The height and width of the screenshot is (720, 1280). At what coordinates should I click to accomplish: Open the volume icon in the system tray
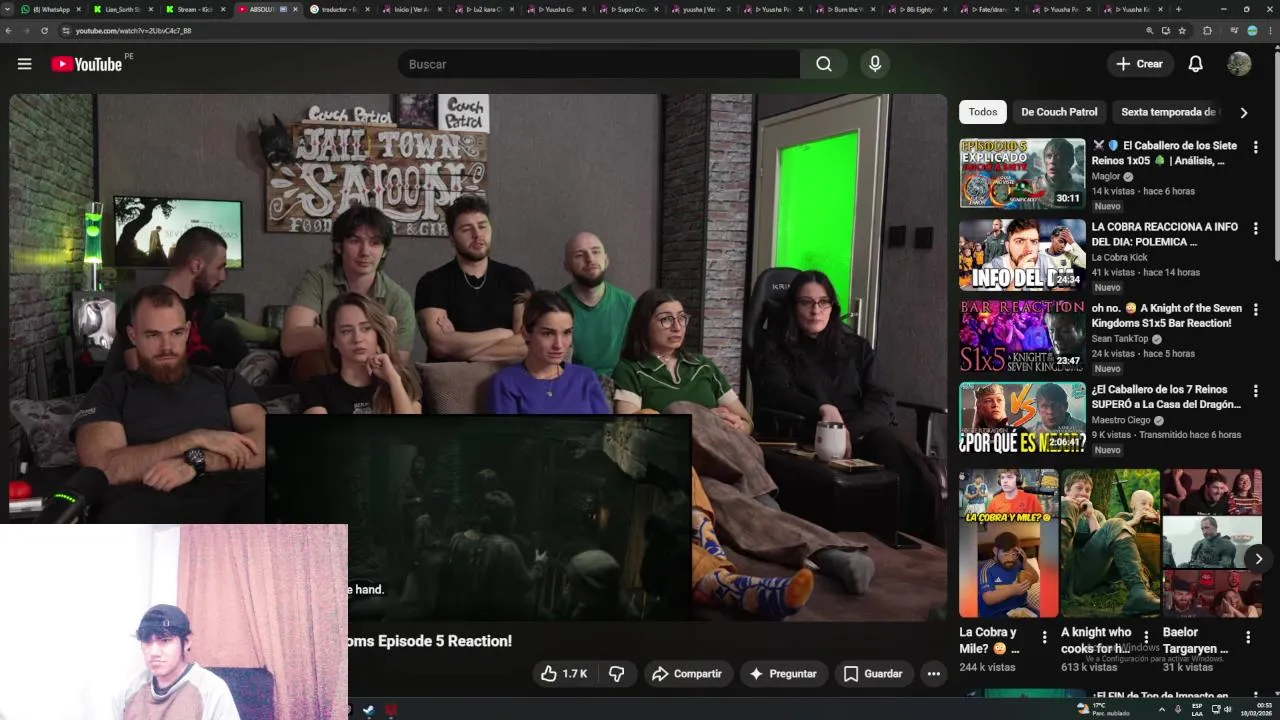coord(1227,709)
